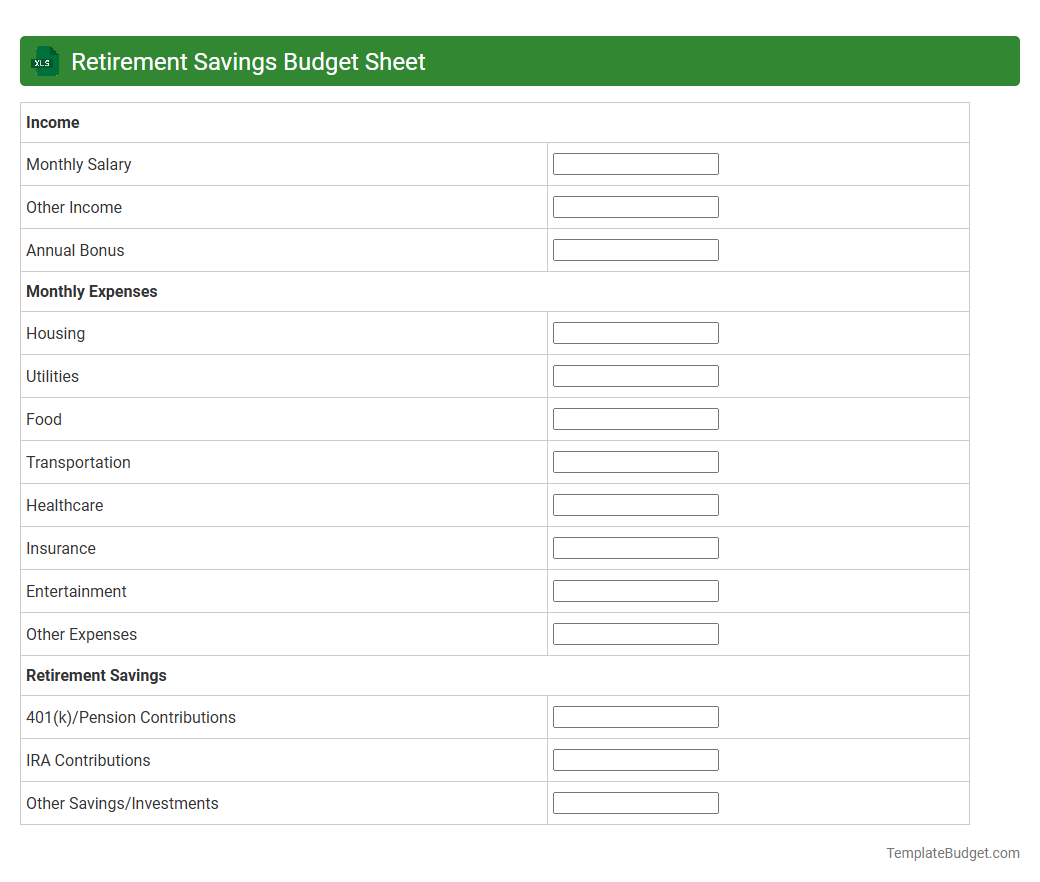Click the XLS spreadsheet icon in the header
This screenshot has height=882, width=1040.
44,61
